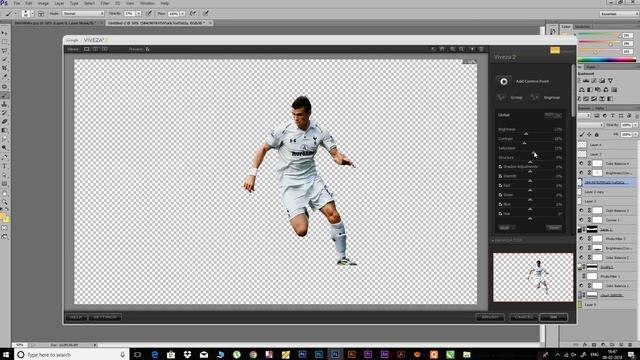
Task: Click Lock image pixels brush icon
Action: click(582, 134)
